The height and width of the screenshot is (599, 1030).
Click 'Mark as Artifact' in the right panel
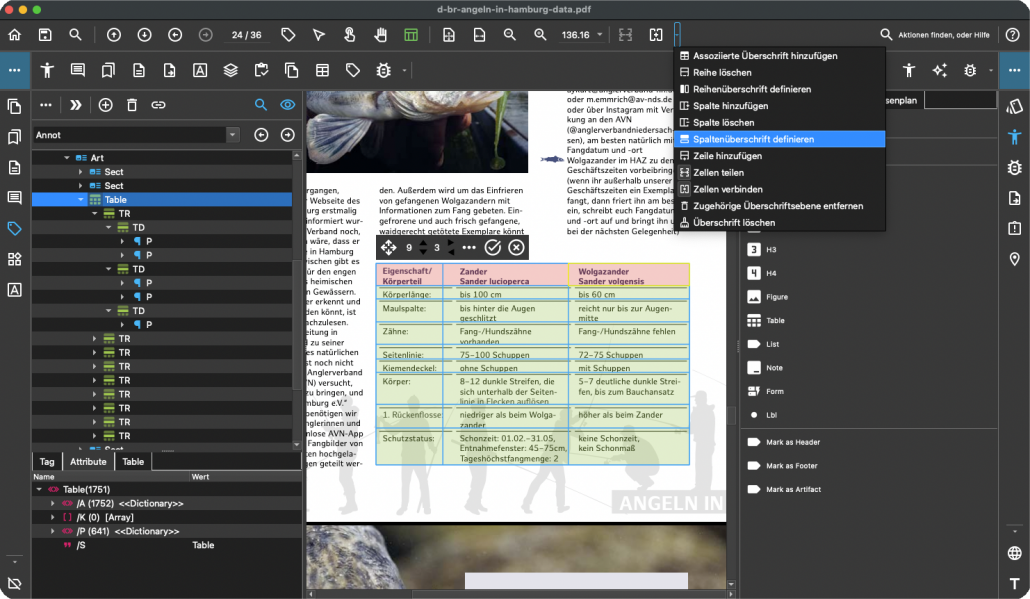point(793,489)
